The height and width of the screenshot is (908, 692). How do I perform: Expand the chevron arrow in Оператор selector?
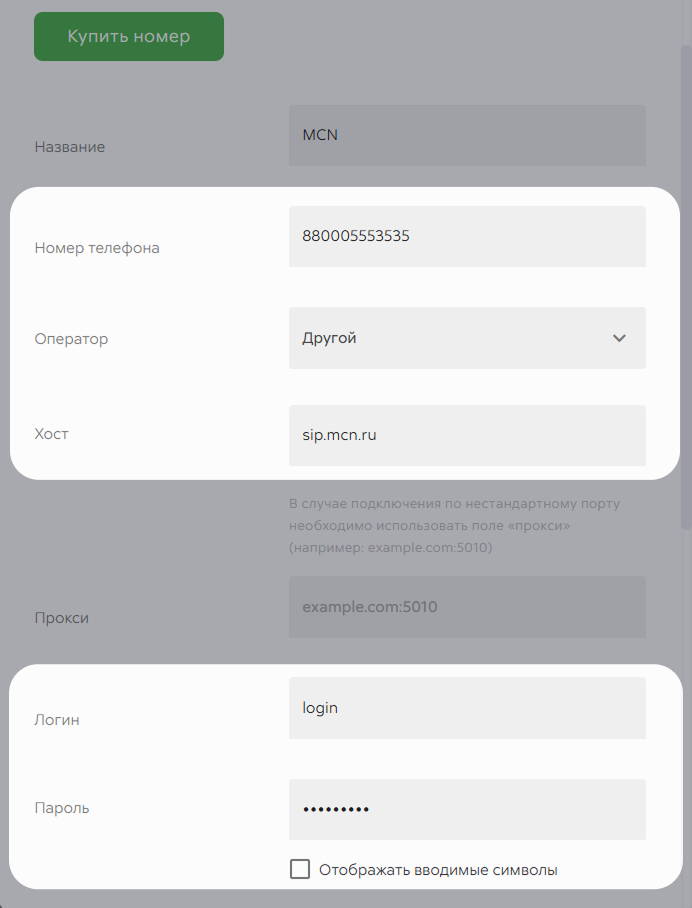coord(619,338)
